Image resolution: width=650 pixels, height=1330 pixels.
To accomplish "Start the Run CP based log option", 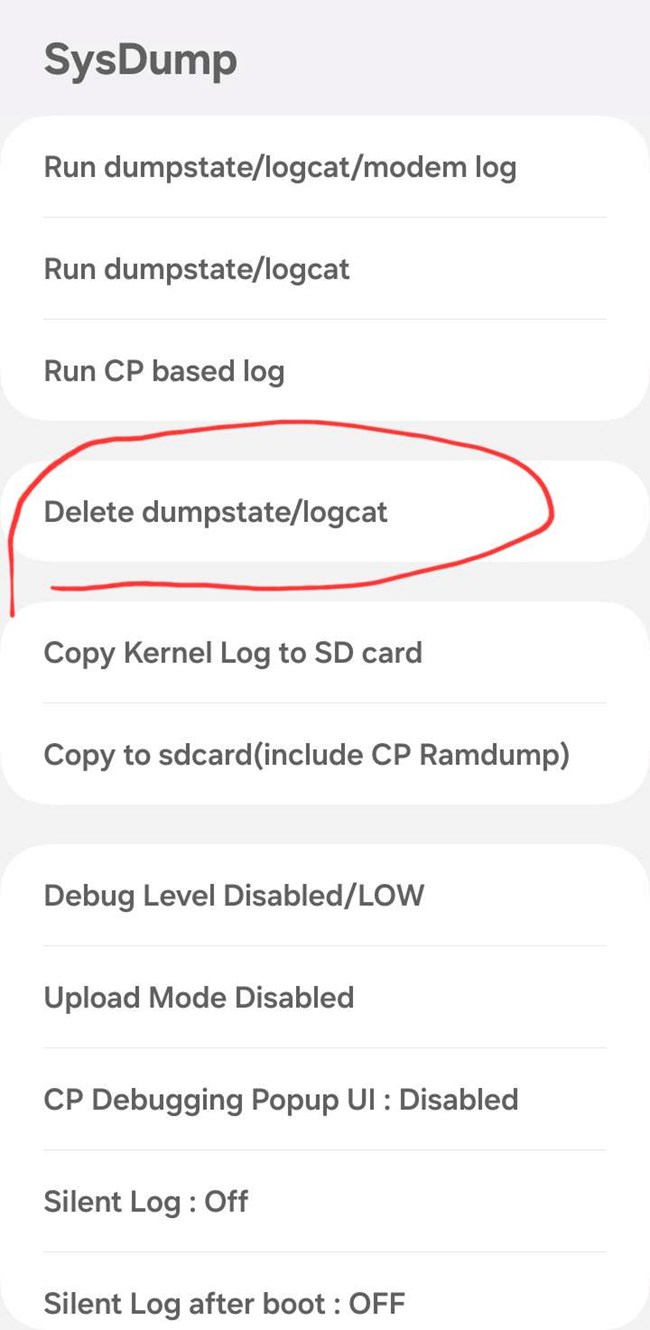I will point(325,371).
